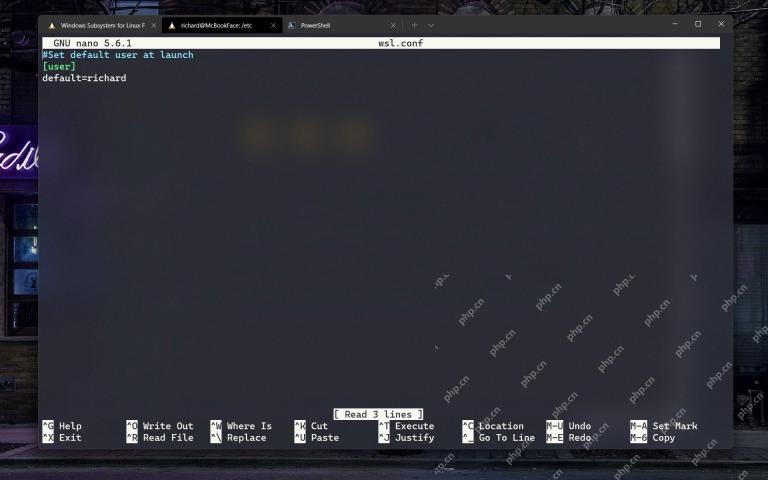Click the ^X Exit shortcut label
The width and height of the screenshot is (768, 480).
coord(62,437)
